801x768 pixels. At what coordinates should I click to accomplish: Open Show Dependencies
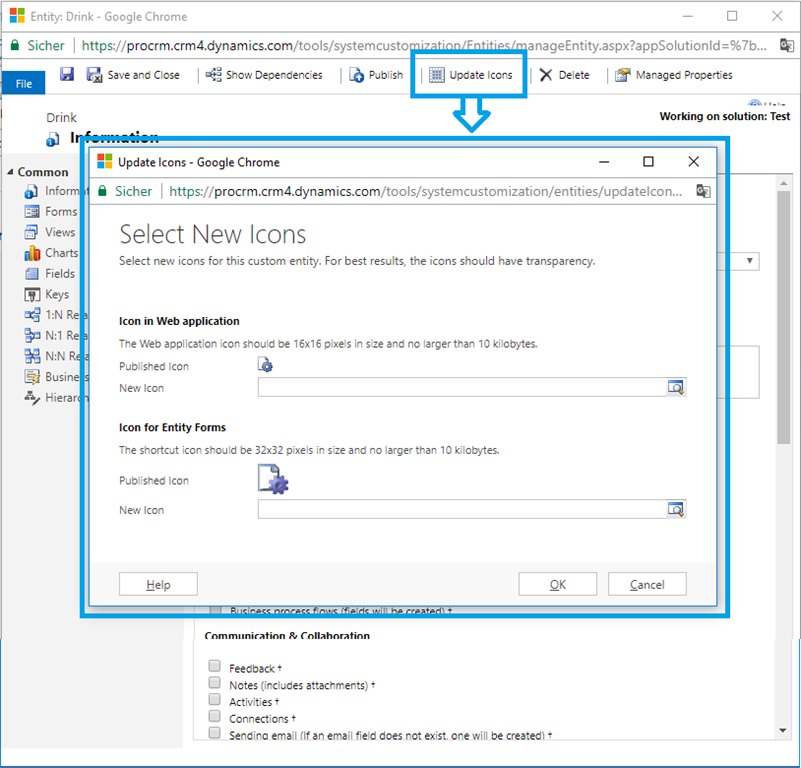tap(265, 75)
